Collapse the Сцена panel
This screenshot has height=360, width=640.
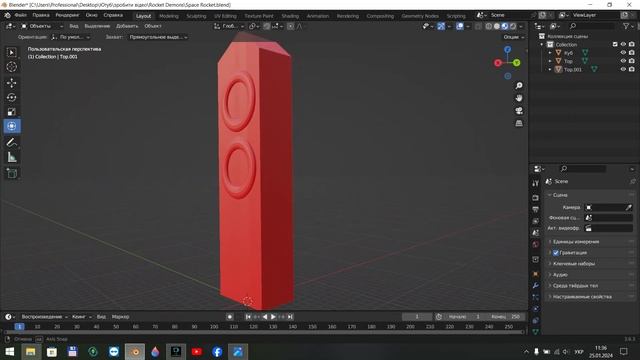591,195
